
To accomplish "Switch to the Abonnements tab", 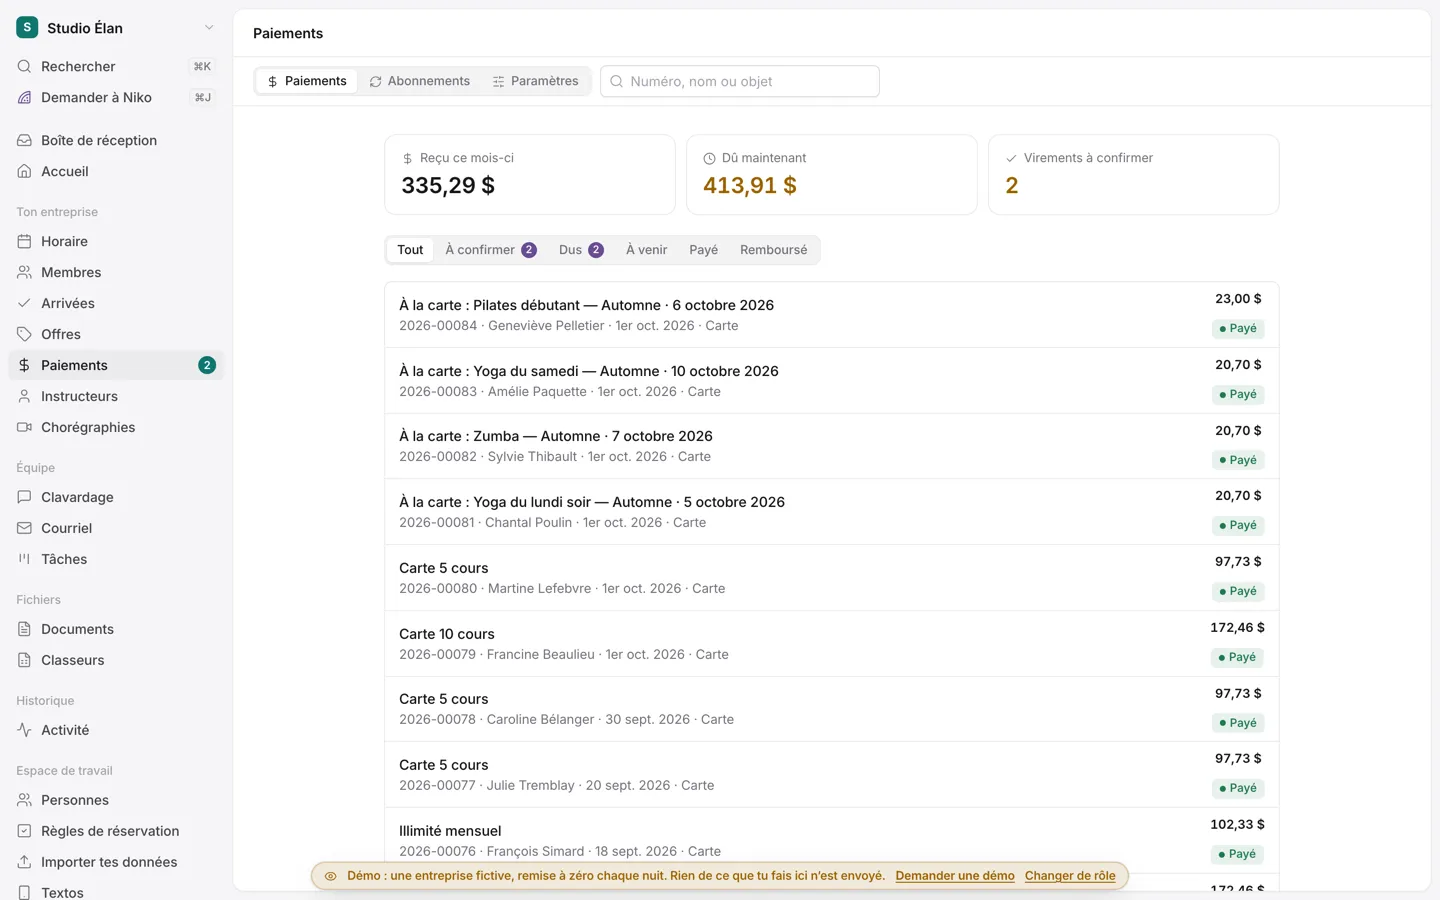I will coord(420,81).
